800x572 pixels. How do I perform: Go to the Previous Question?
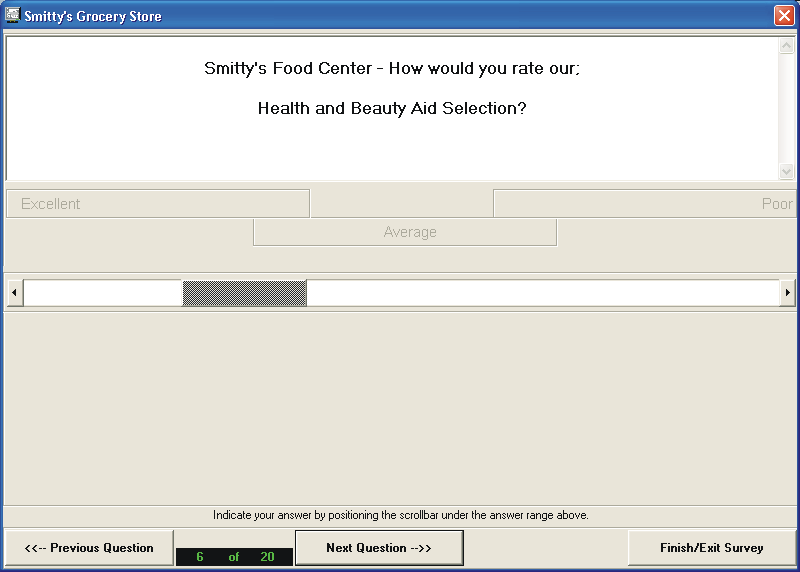89,548
